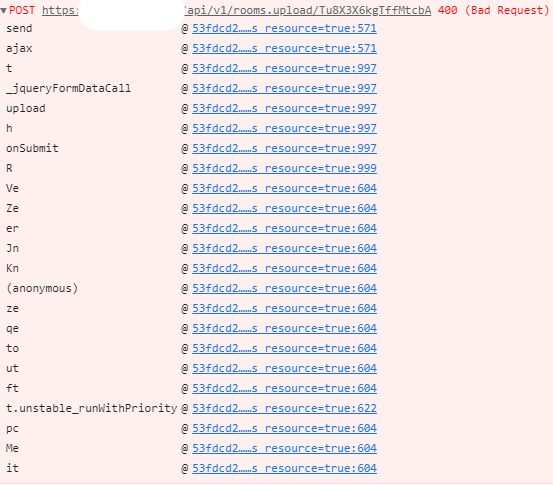Open source link for the pc frame
This screenshot has height=490, width=553.
pos(284,428)
